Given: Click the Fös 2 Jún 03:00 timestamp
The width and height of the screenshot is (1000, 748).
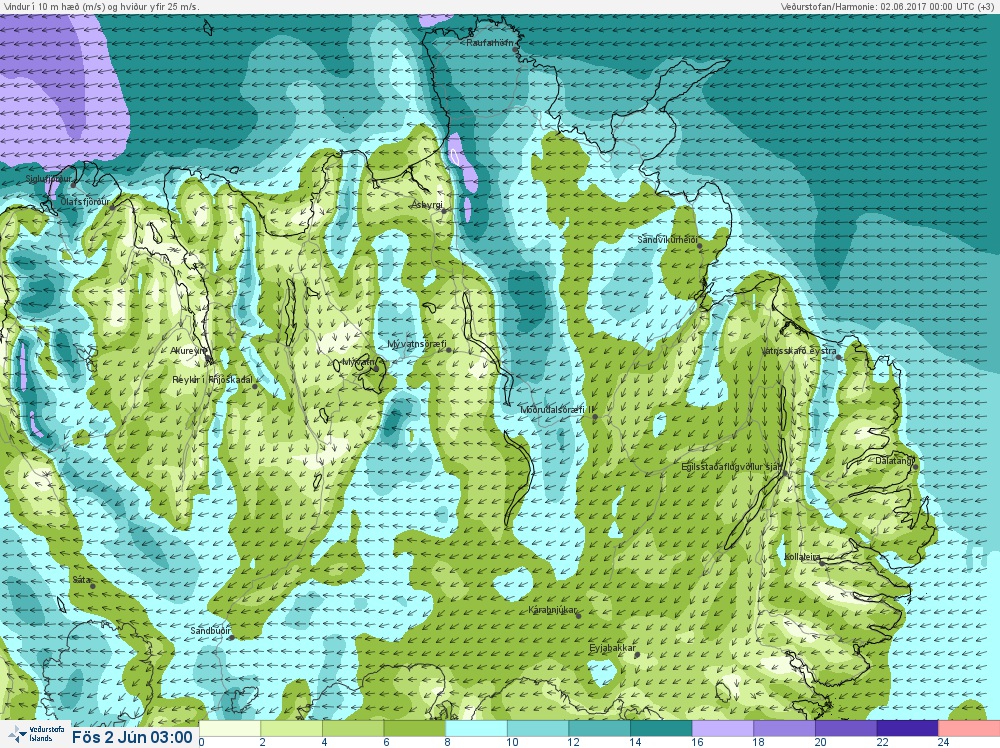Looking at the screenshot, I should pyautogui.click(x=132, y=737).
